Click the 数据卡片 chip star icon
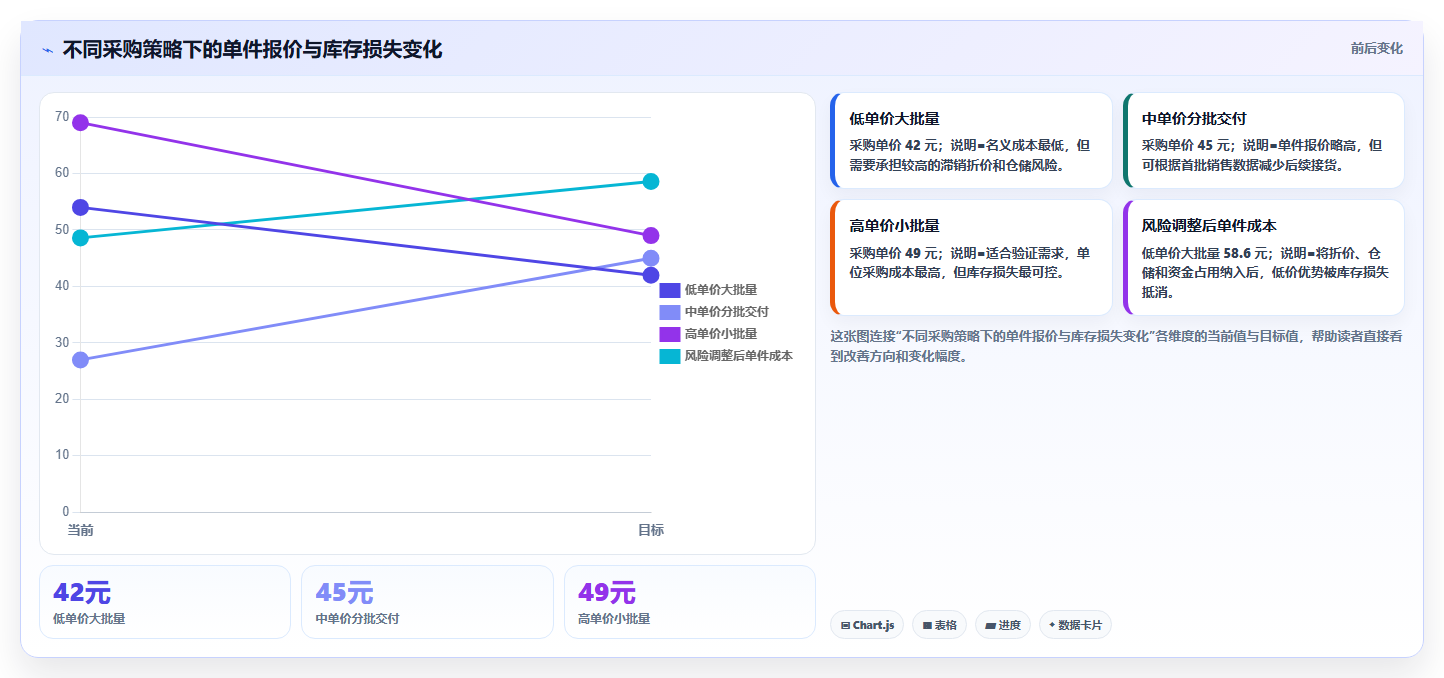This screenshot has height=678, width=1444. [1052, 625]
